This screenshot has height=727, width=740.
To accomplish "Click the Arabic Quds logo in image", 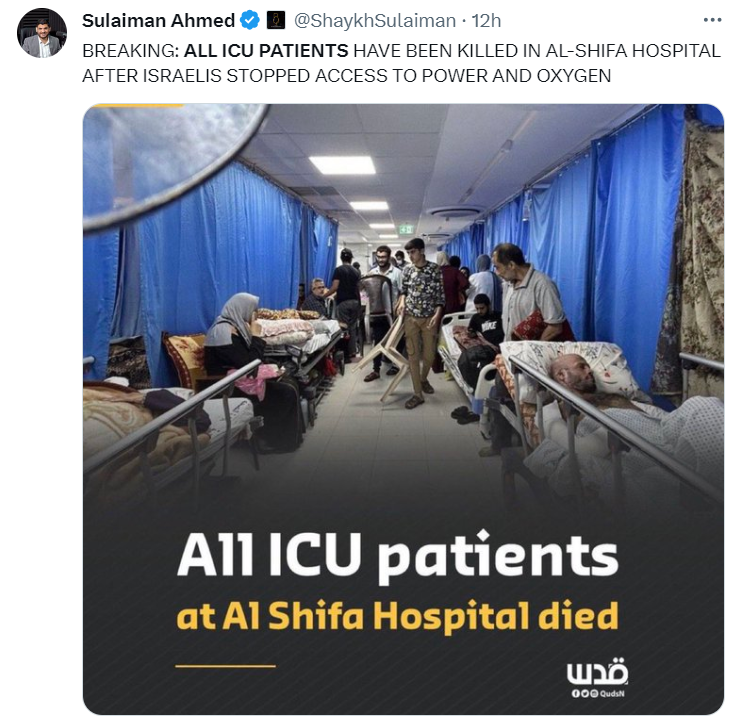I will (x=597, y=671).
